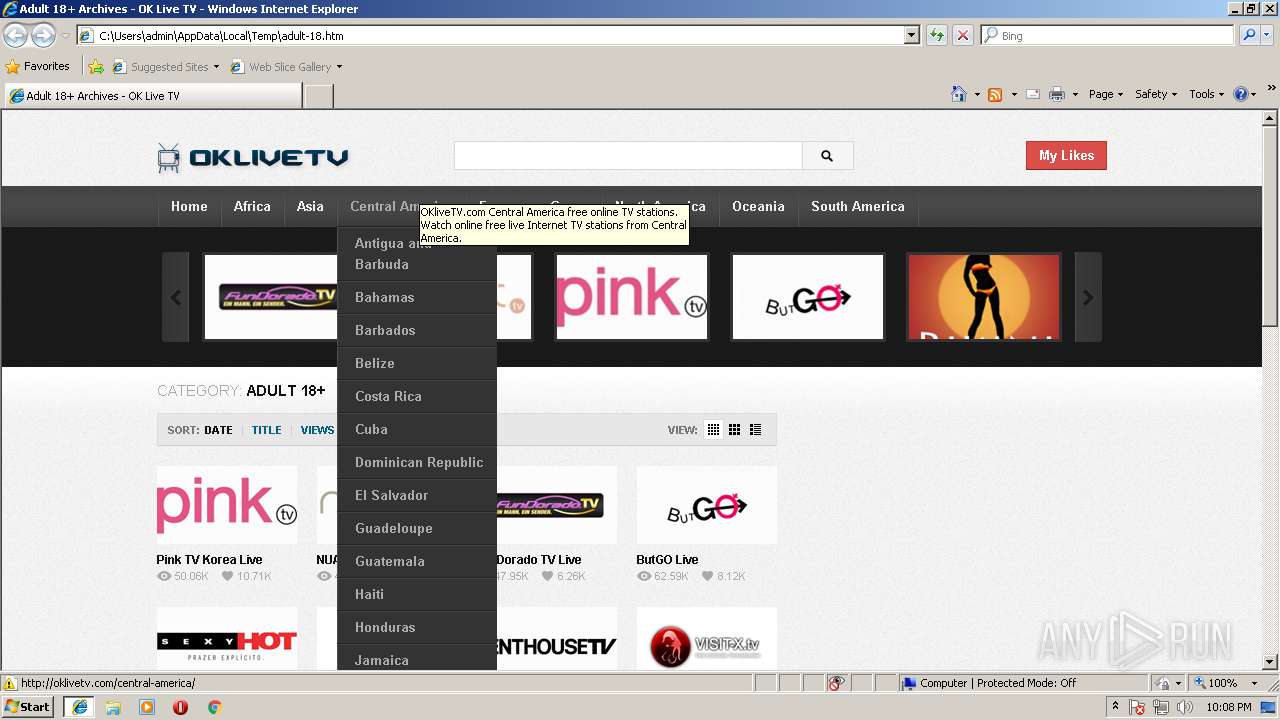
Task: Click the Bing search magnifier icon
Action: [x=1249, y=35]
